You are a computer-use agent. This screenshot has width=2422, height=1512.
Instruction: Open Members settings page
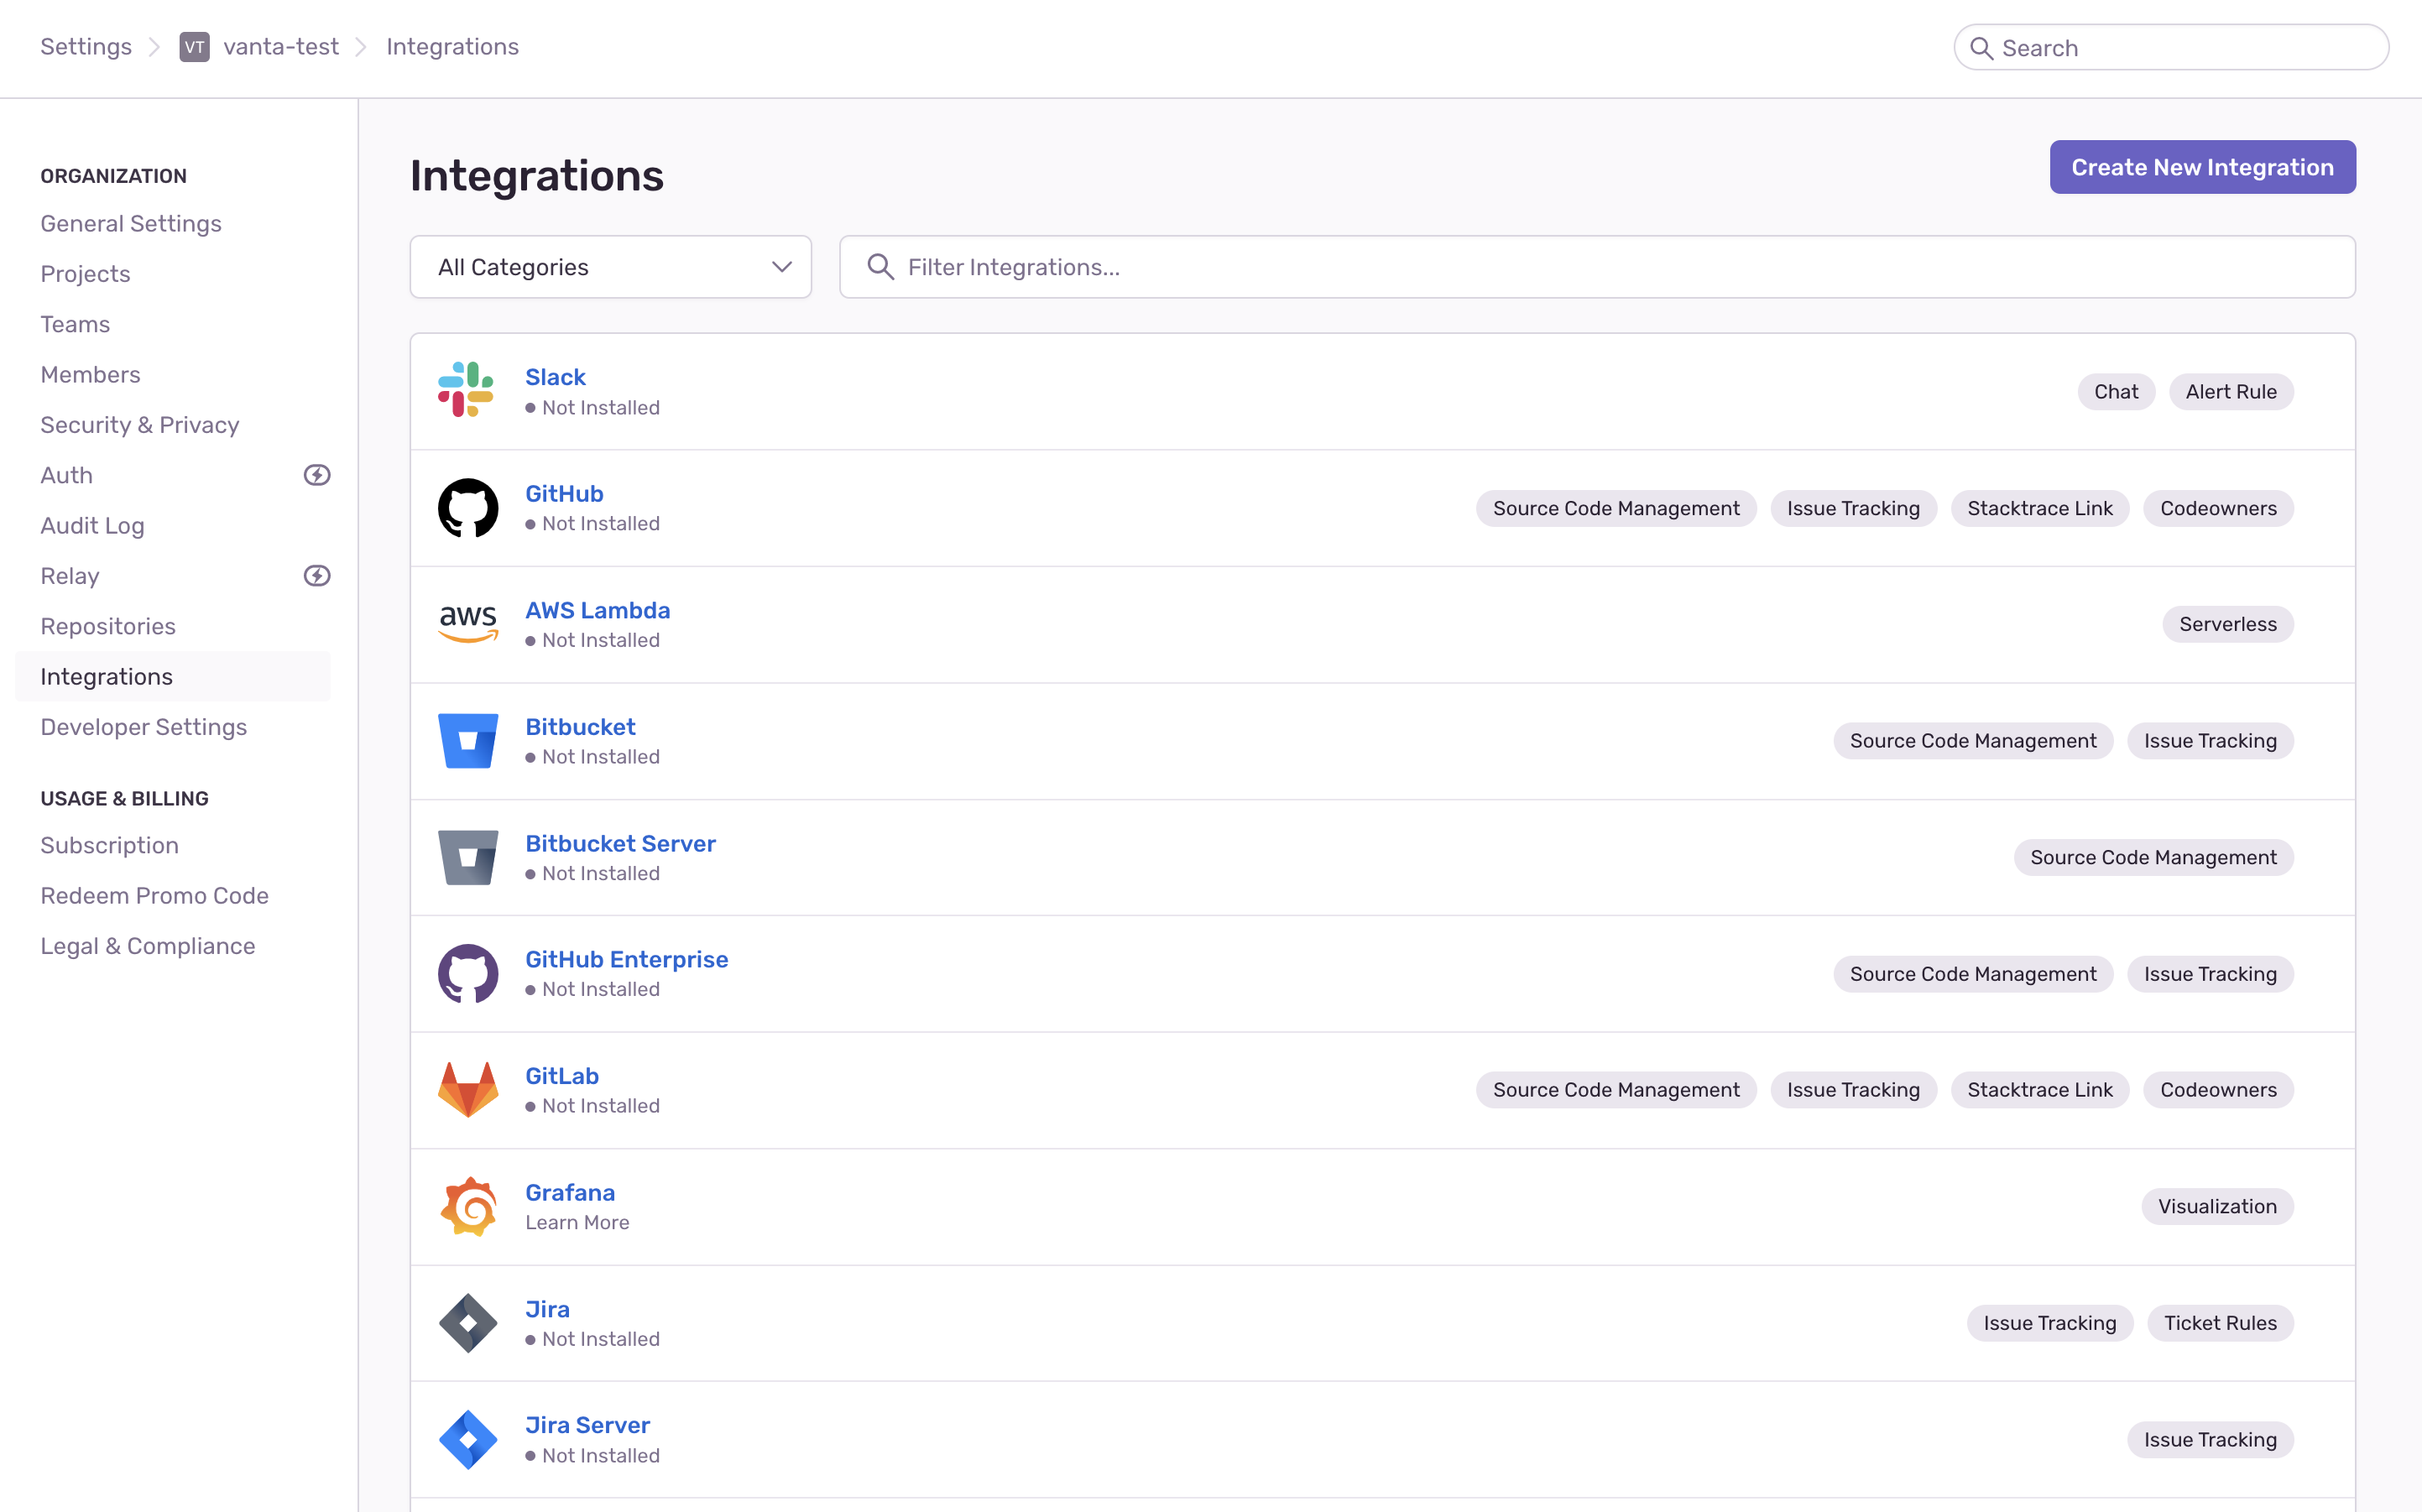[x=90, y=374]
